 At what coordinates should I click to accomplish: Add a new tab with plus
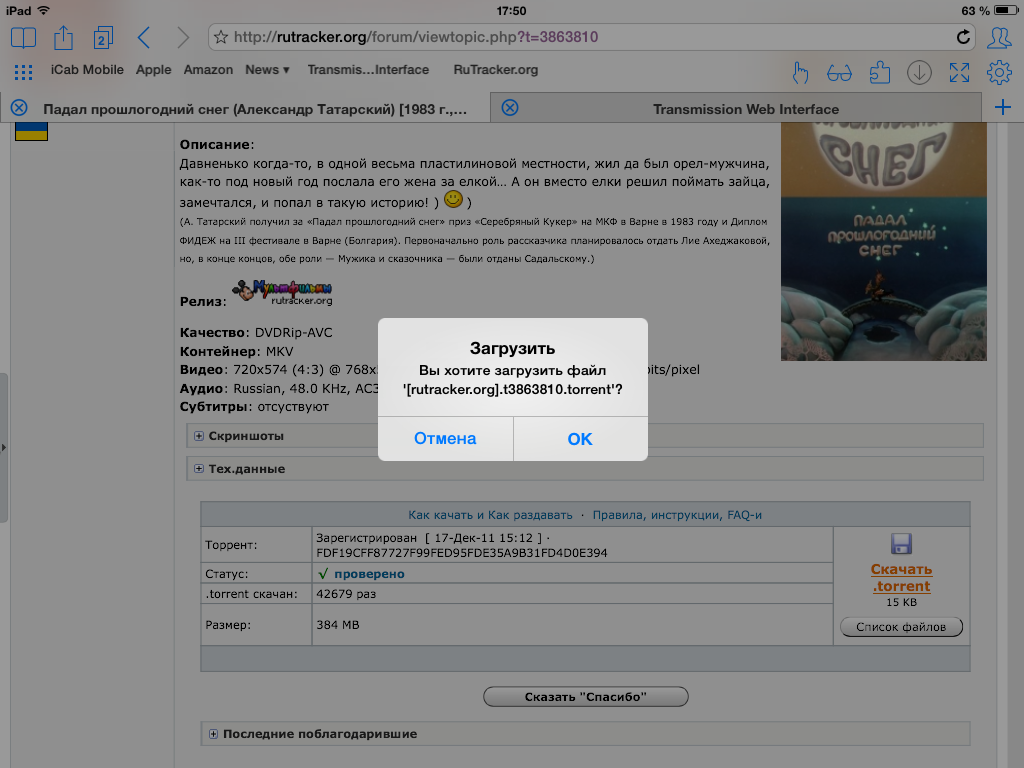tap(1002, 108)
